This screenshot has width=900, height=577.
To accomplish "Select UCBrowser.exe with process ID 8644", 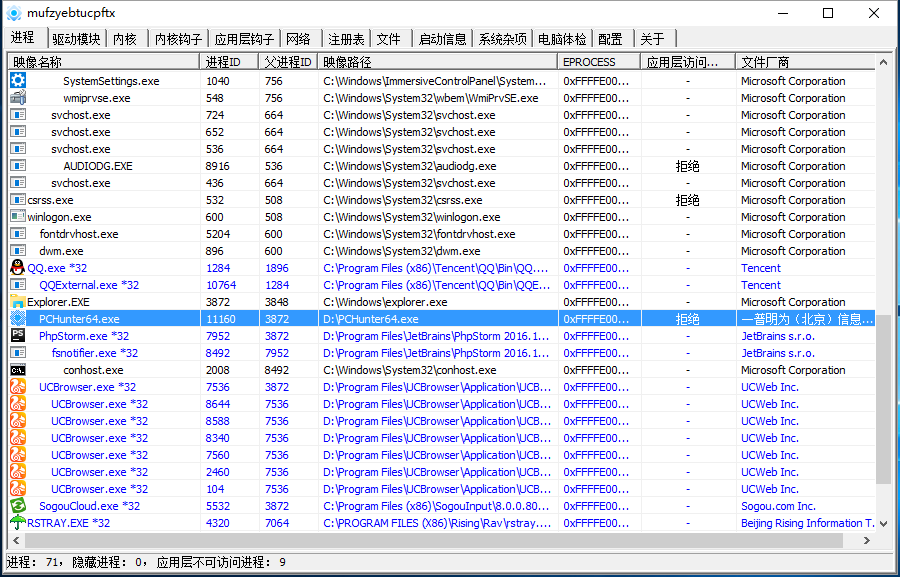I will pos(99,404).
